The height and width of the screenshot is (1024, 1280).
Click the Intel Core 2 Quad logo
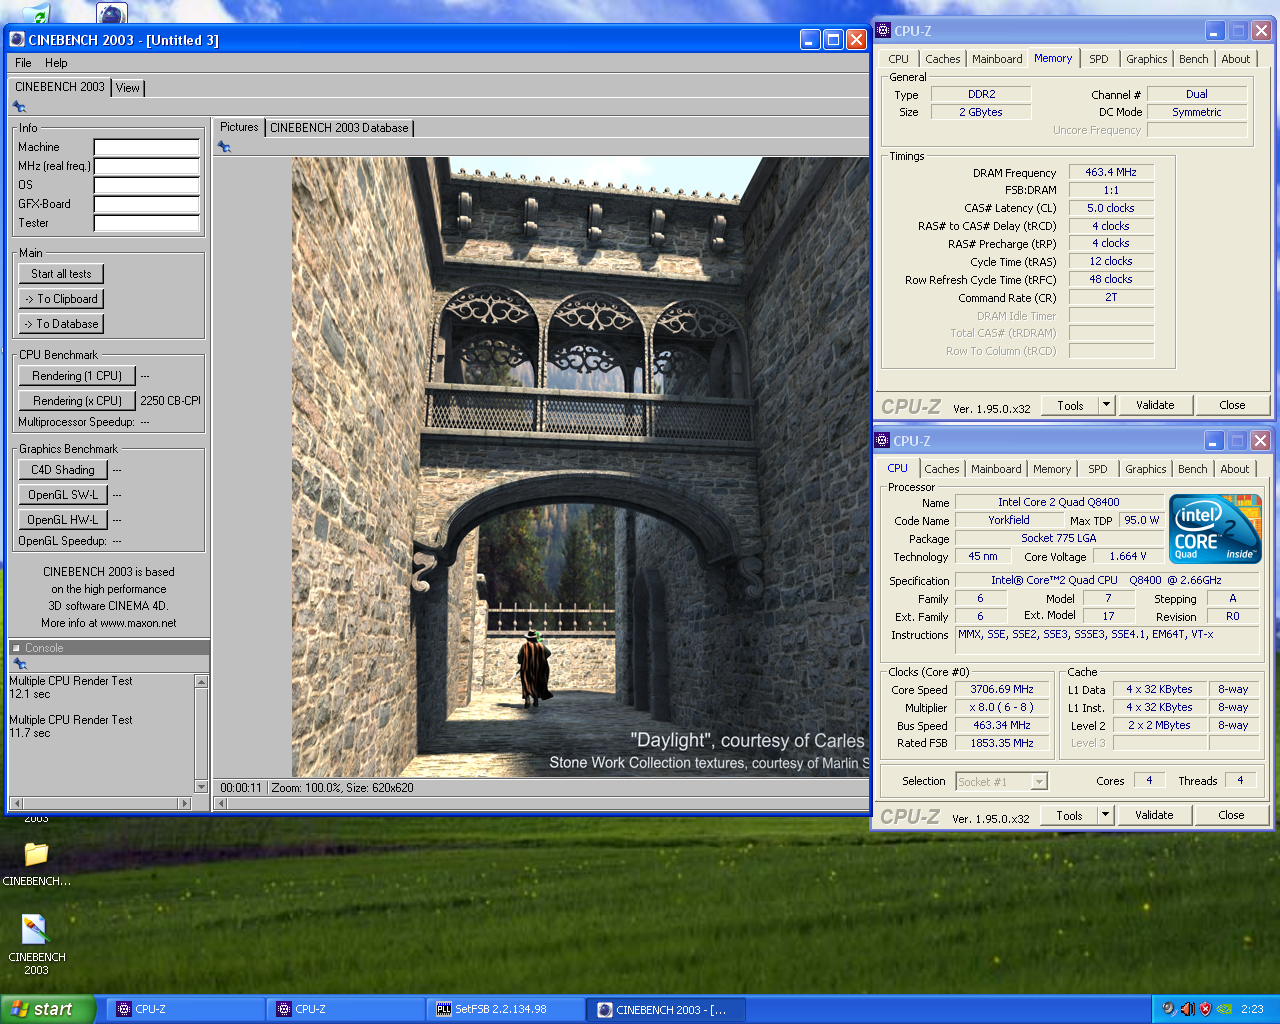1215,529
